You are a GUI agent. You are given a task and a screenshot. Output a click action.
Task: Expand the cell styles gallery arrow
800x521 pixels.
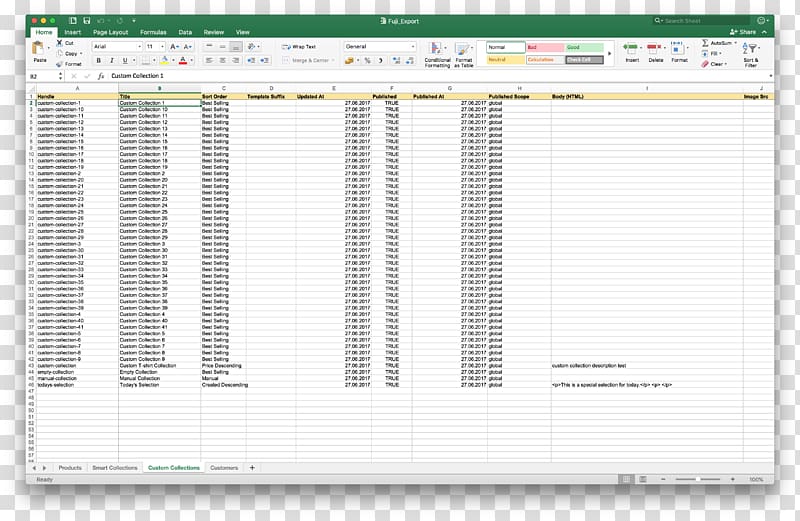pyautogui.click(x=609, y=53)
